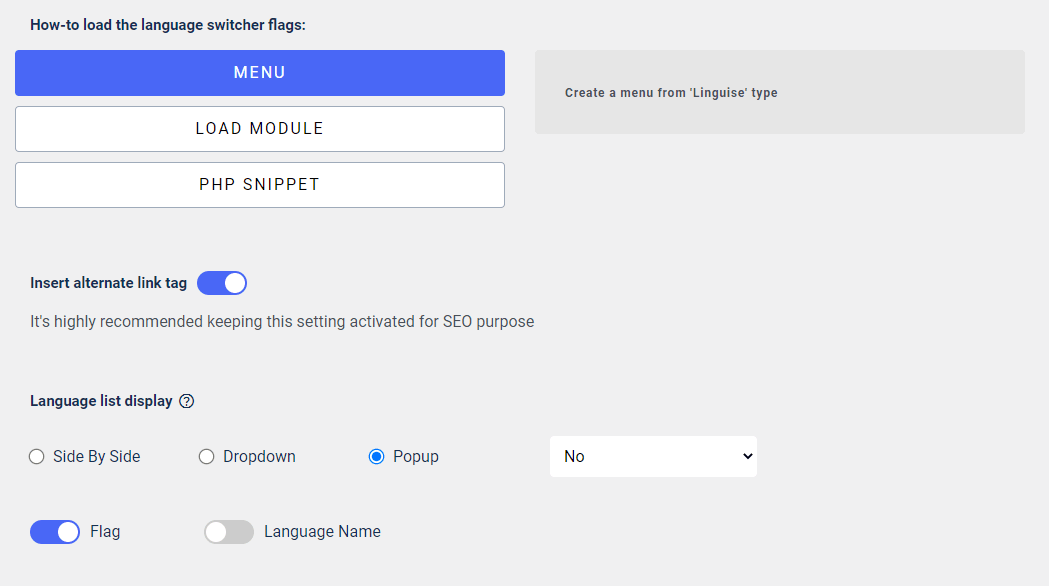Turn off the Flag switch
Screen dimensions: 1049x586
pos(55,532)
